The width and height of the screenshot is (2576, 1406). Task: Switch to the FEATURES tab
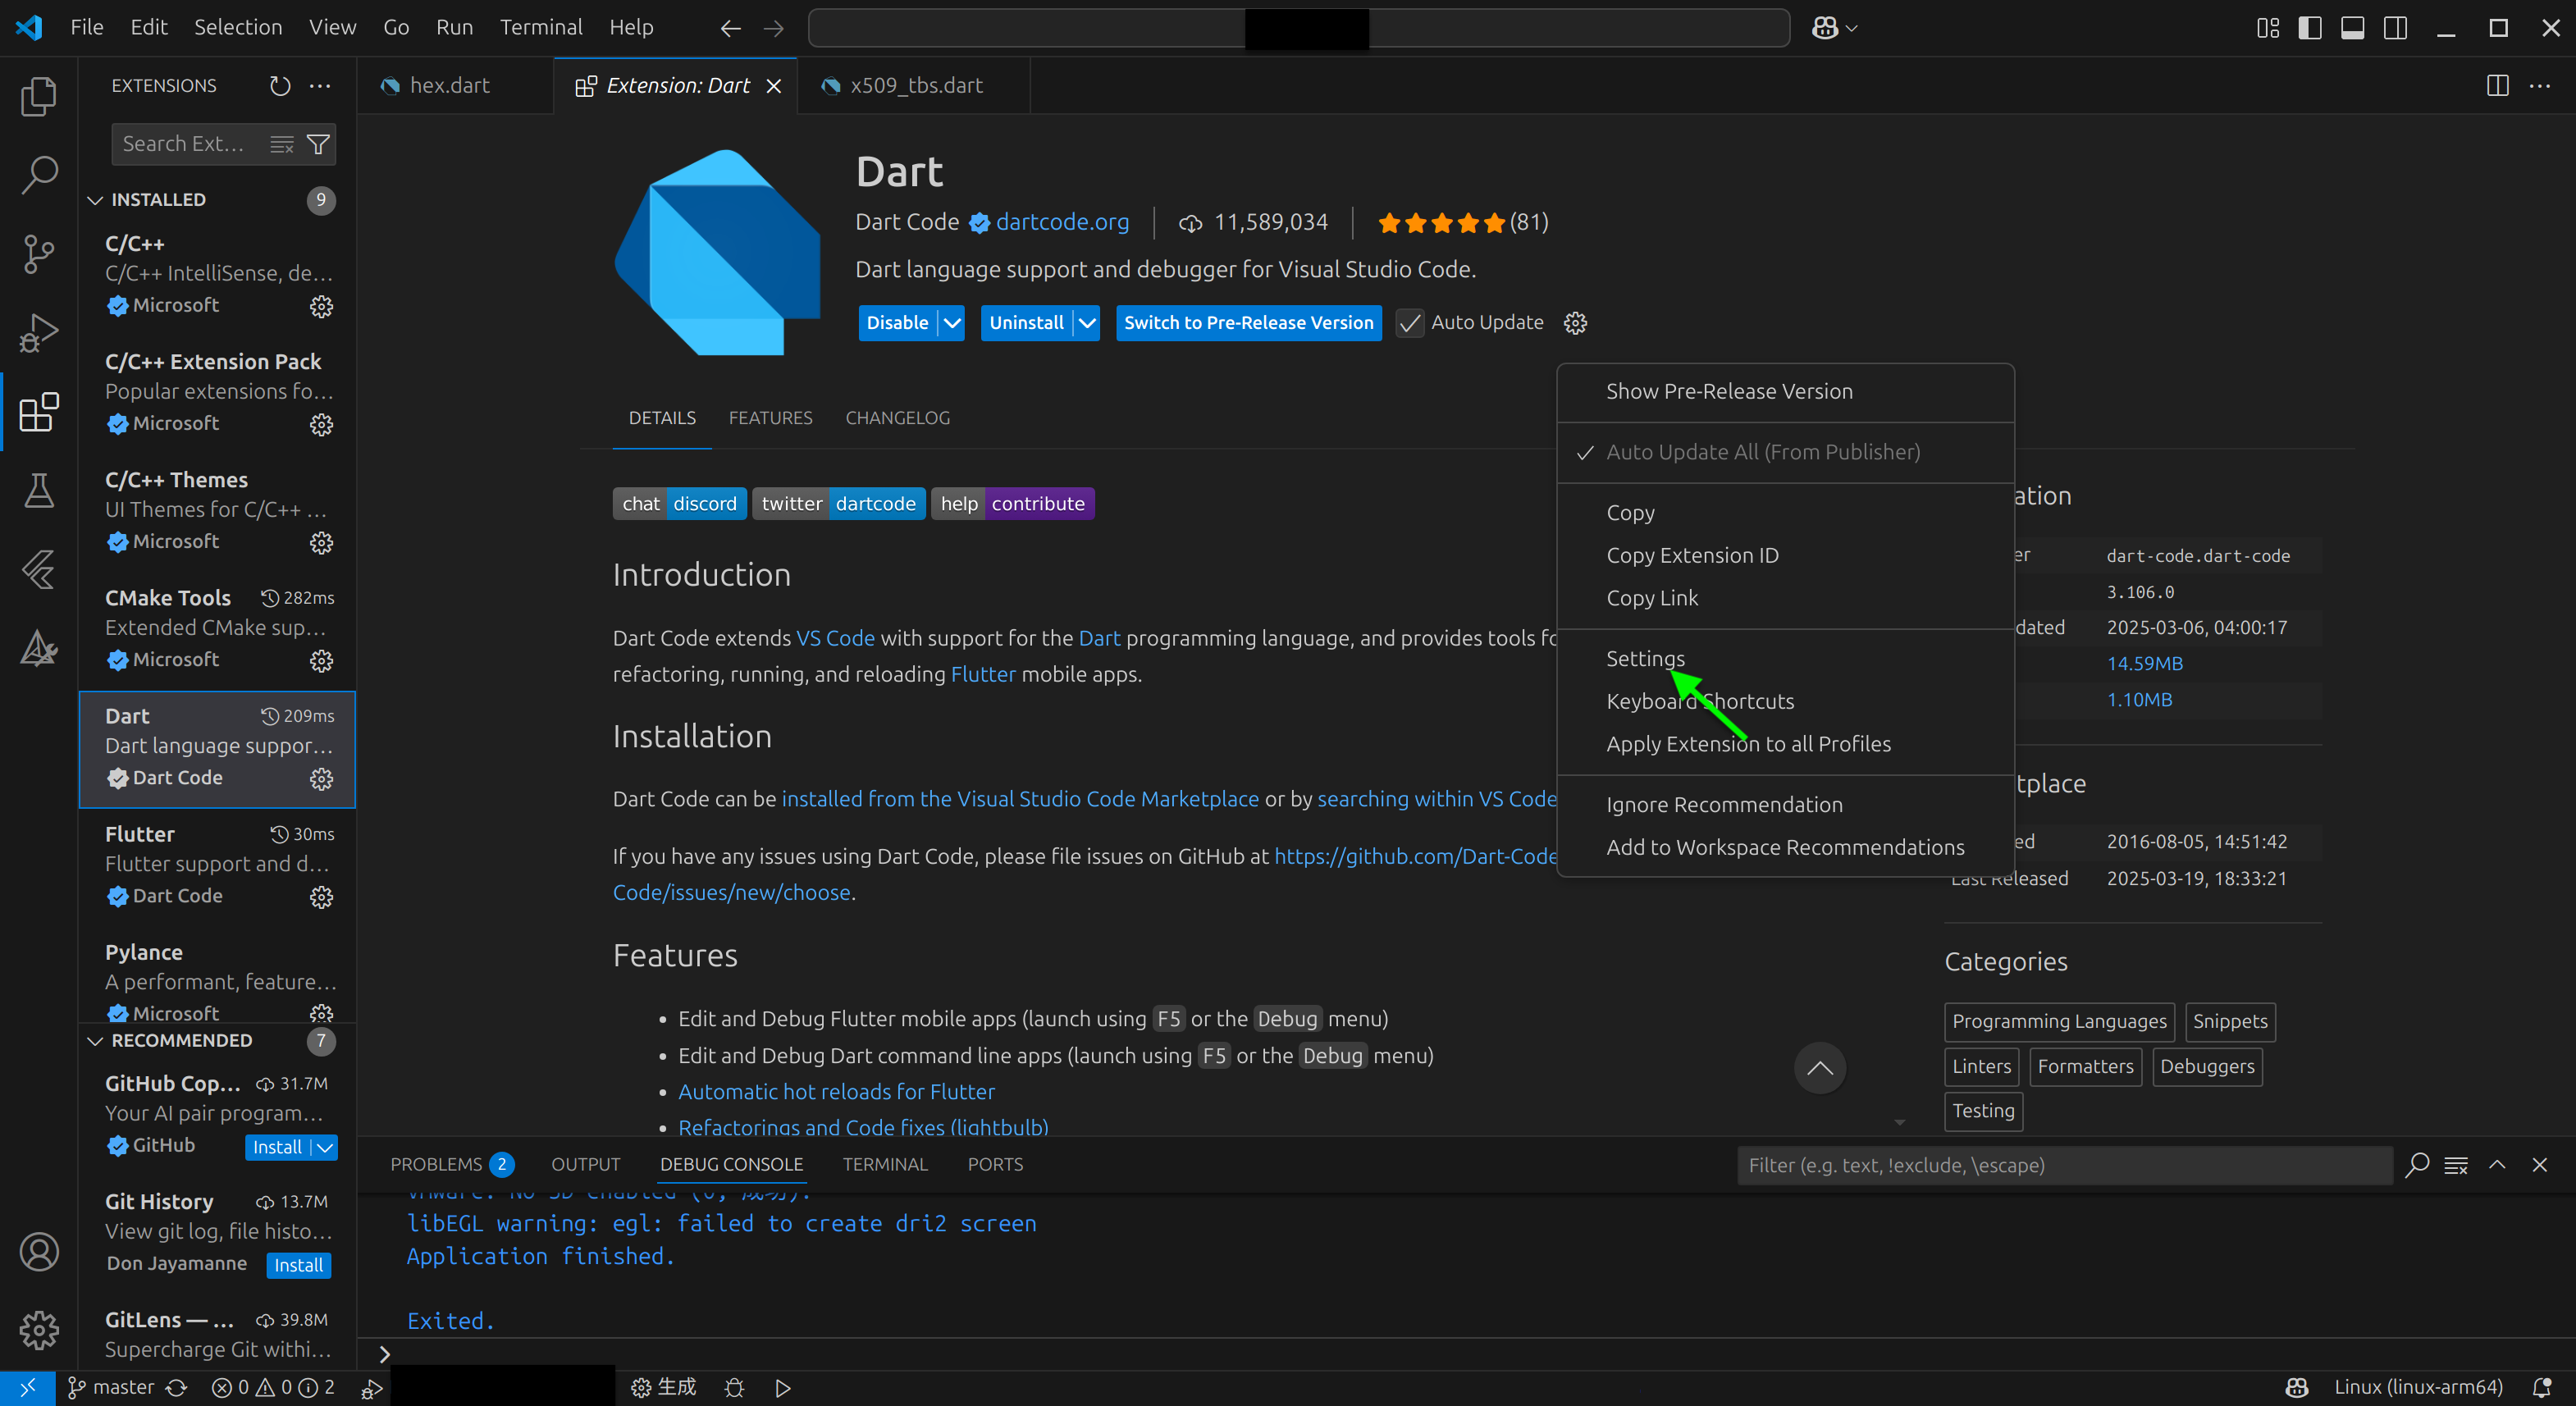(770, 418)
